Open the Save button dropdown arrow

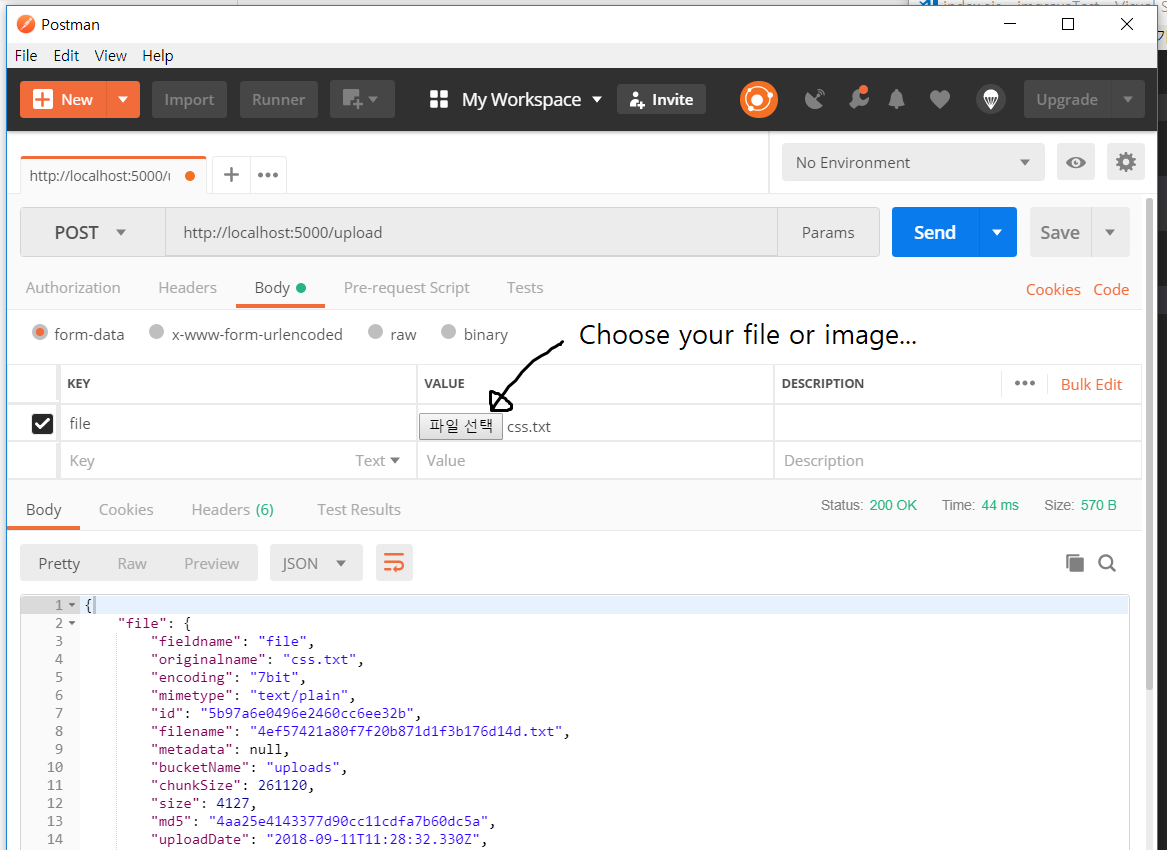1110,232
